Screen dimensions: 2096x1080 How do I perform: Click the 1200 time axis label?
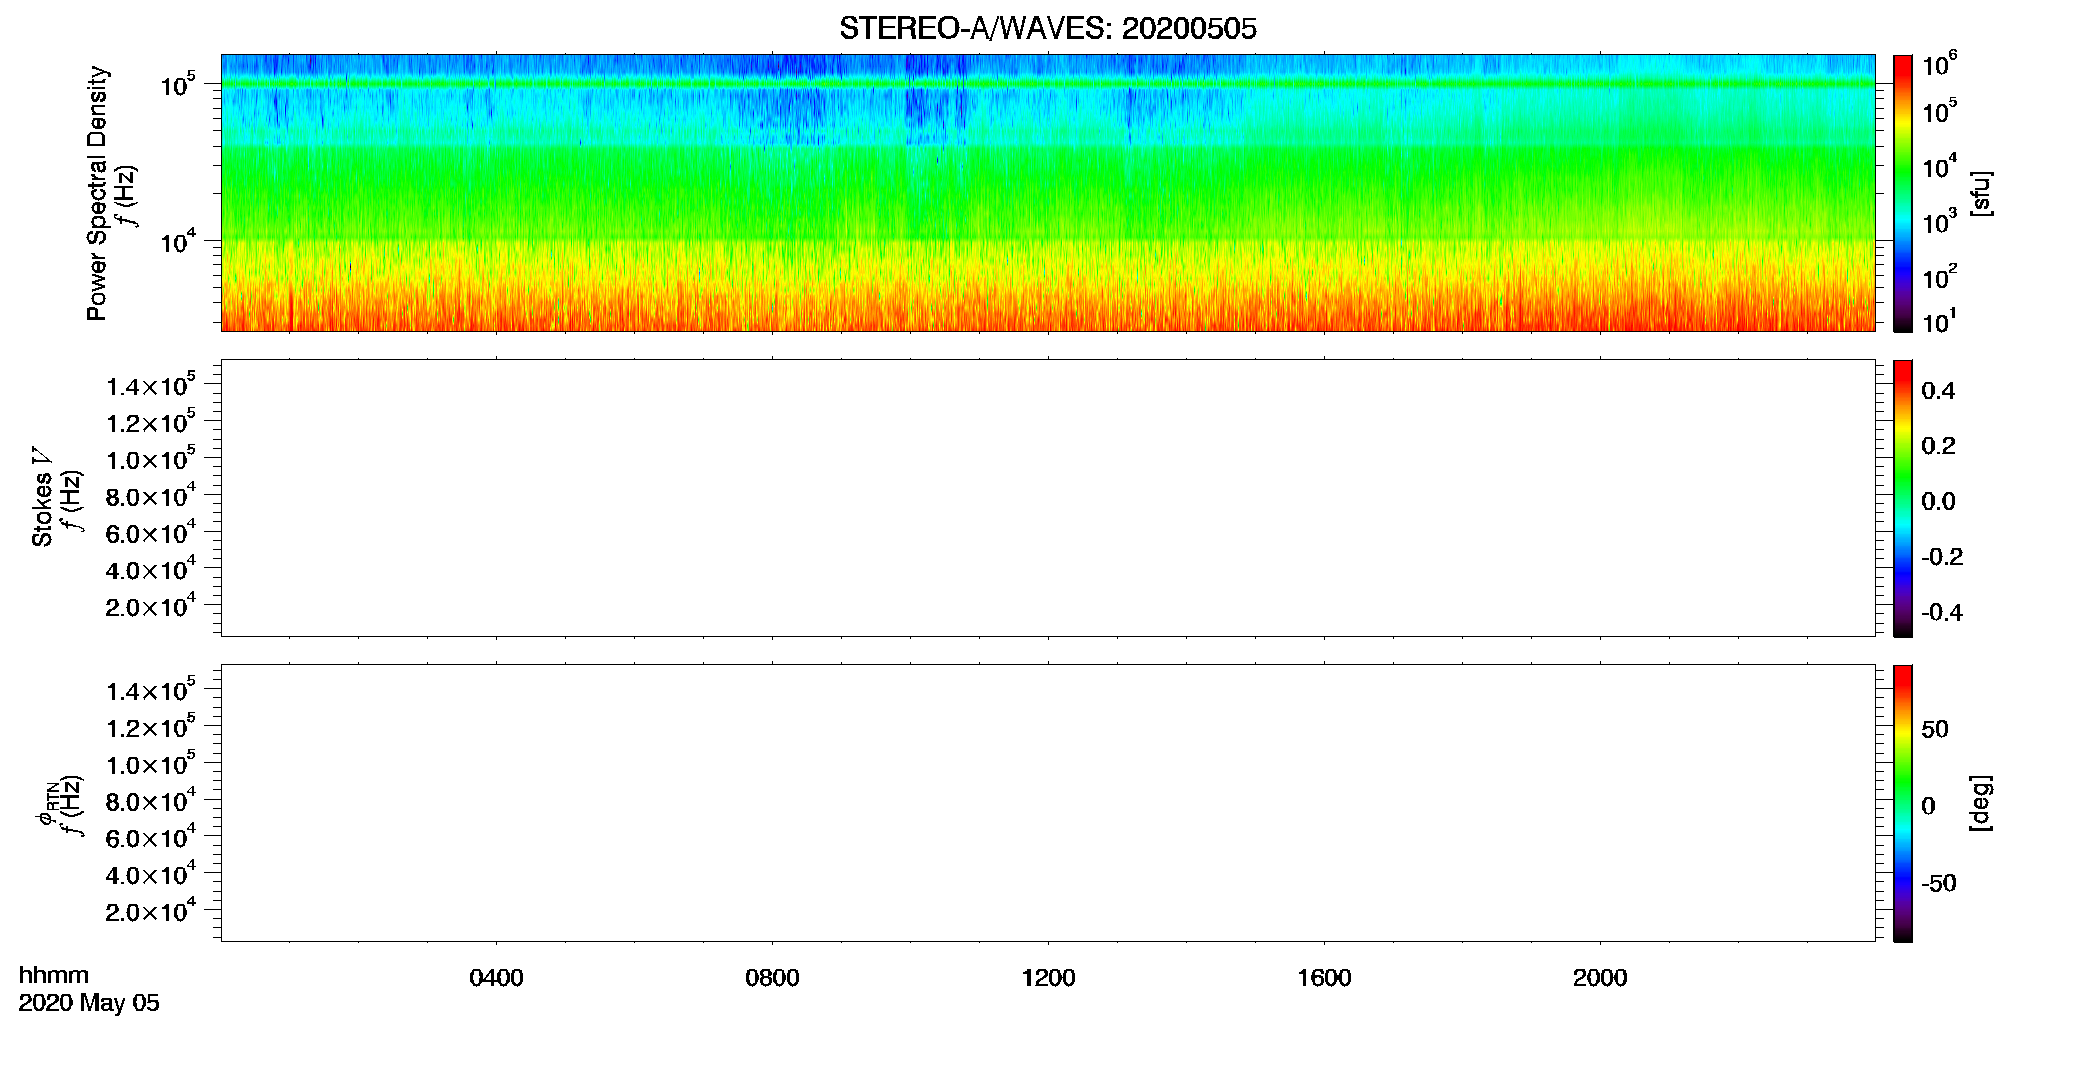point(1048,978)
